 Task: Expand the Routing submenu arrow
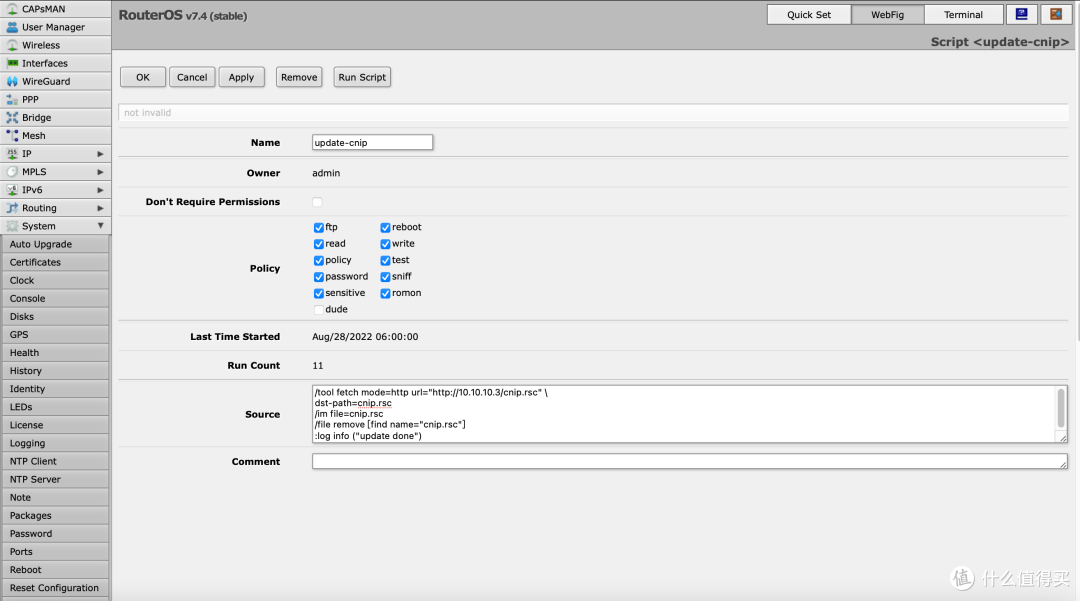[100, 208]
